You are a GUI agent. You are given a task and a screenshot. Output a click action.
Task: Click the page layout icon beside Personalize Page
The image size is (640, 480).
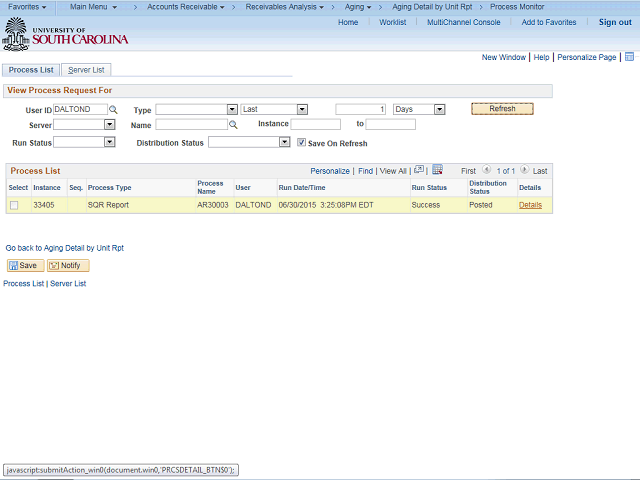pos(629,57)
